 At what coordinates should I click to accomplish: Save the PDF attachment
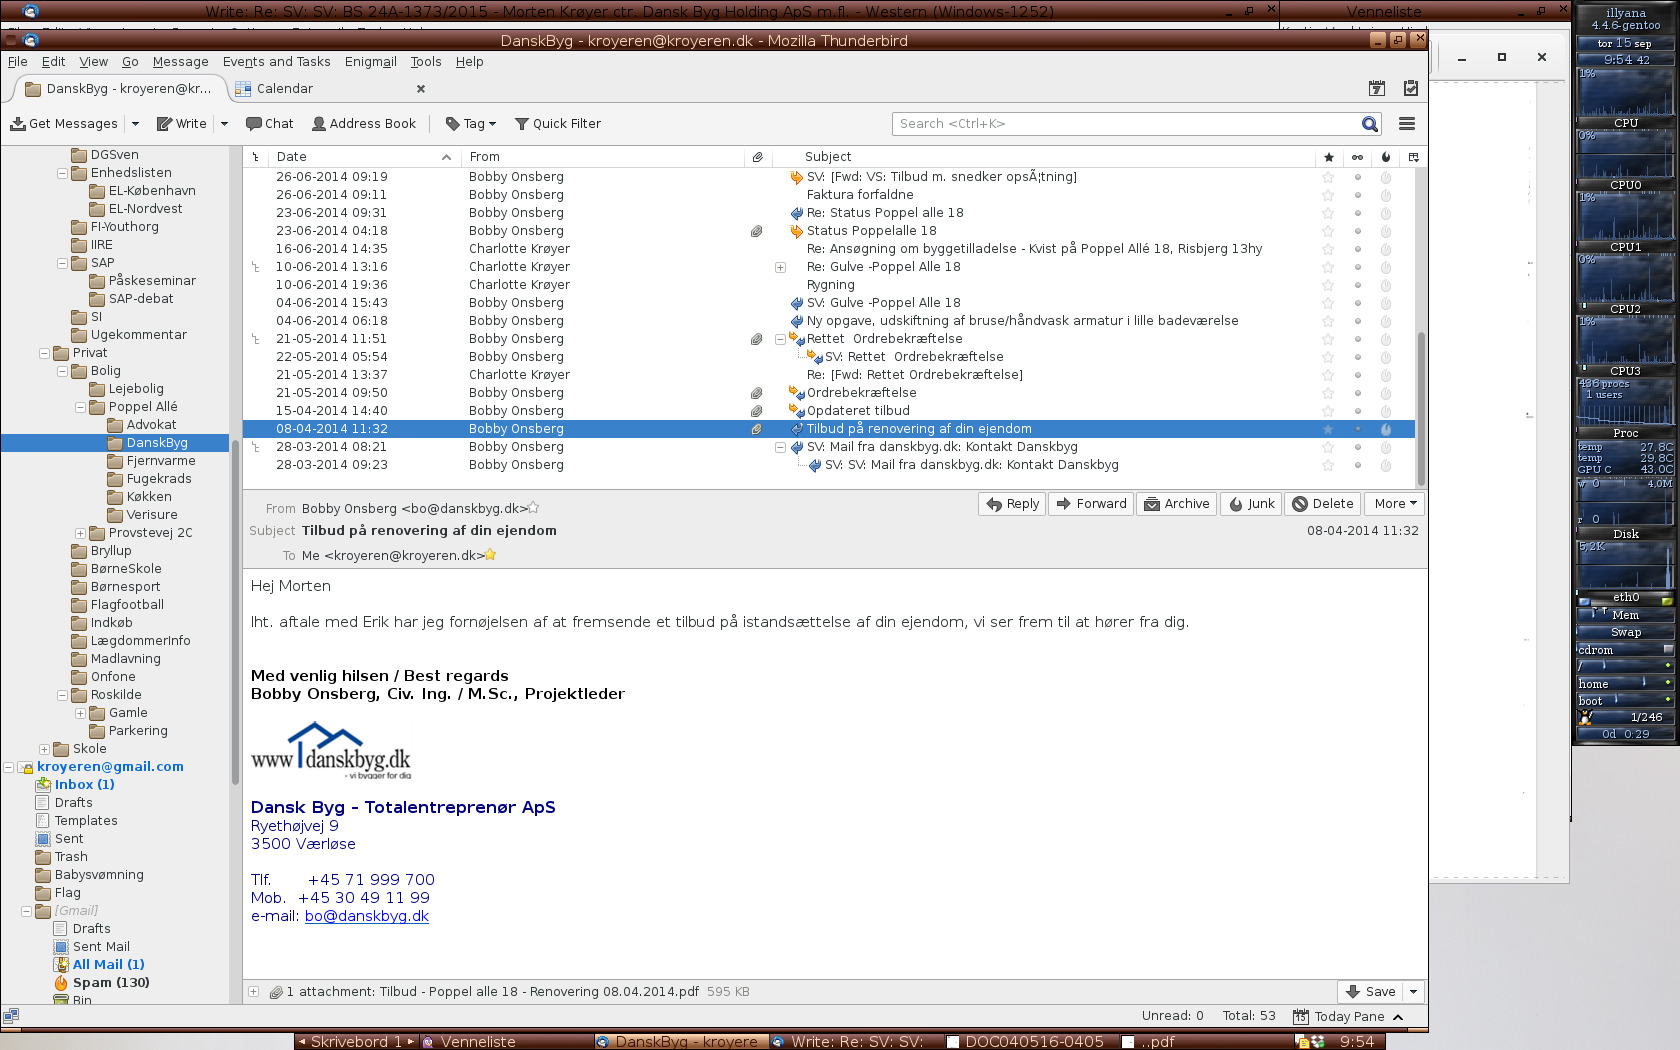(x=1371, y=992)
